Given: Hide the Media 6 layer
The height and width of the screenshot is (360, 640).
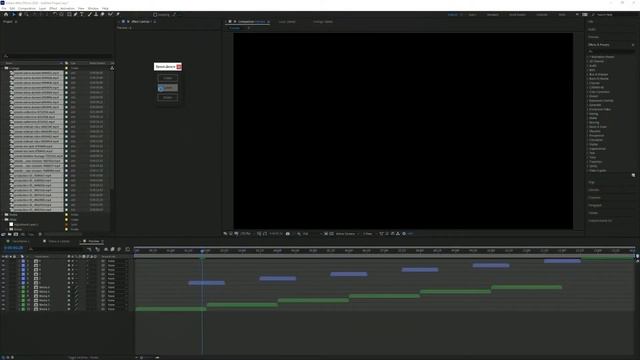Looking at the screenshot, I should point(3,287).
